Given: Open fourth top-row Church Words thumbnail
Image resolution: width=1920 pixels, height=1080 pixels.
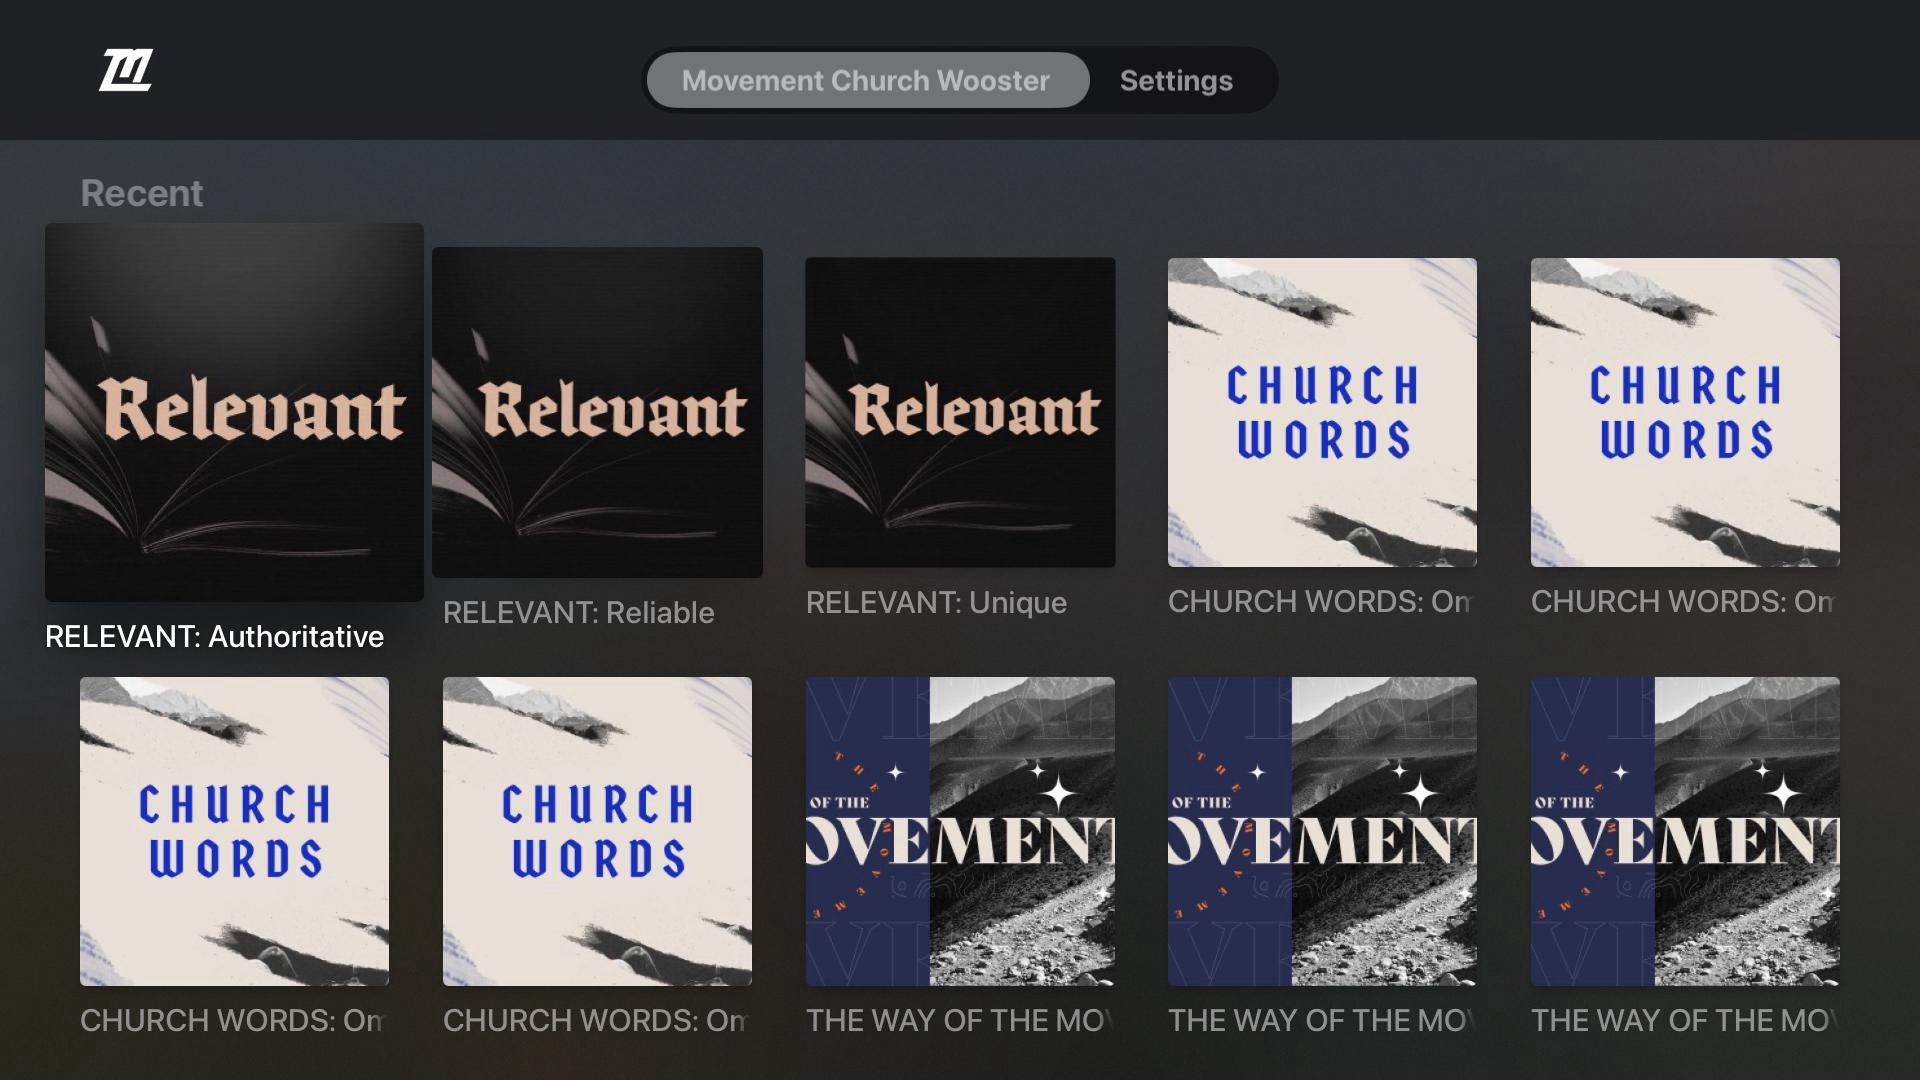Looking at the screenshot, I should click(1322, 412).
